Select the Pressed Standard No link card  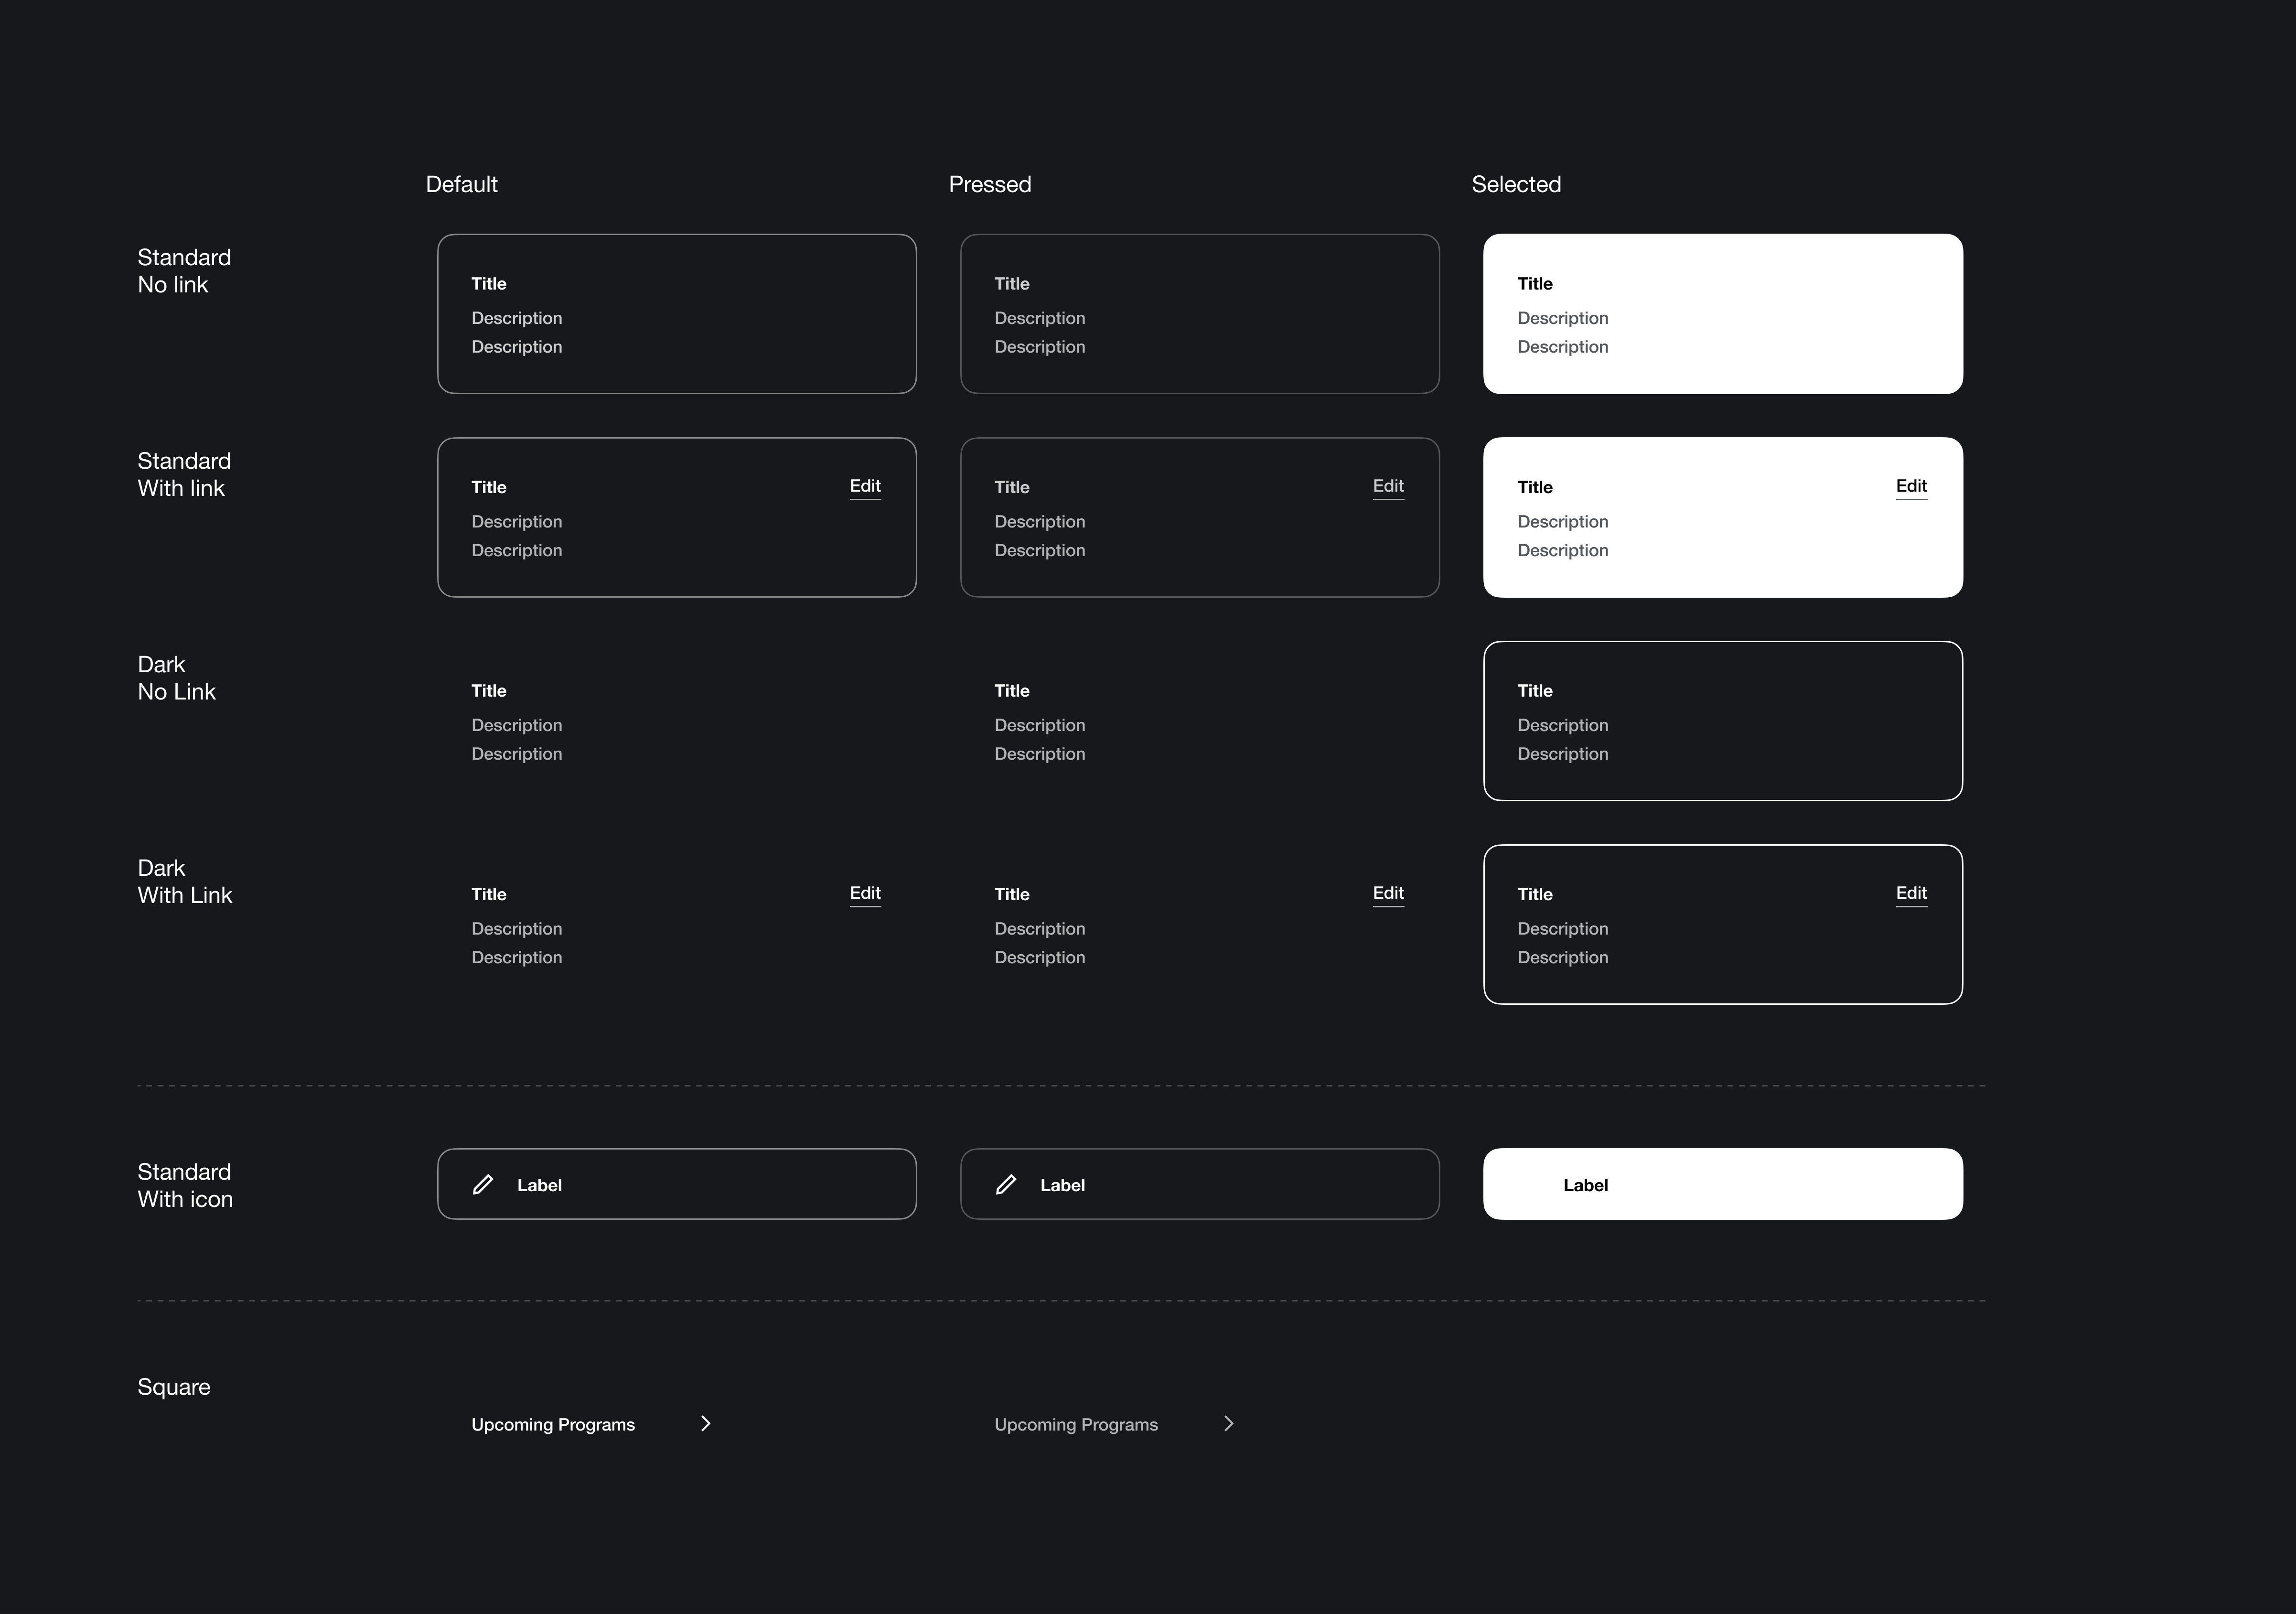[1200, 314]
